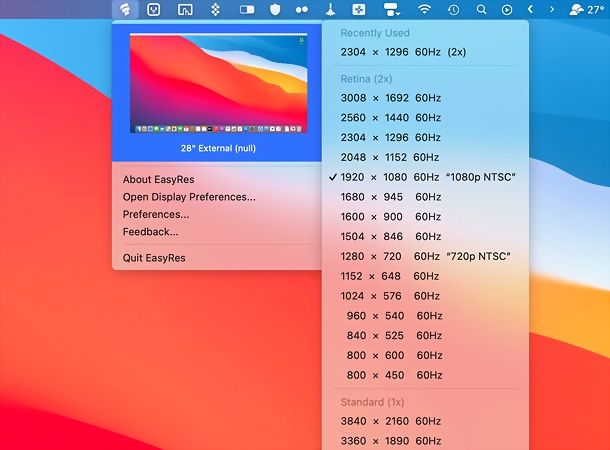The image size is (610, 450).
Task: Open Spotlight search magnifier icon
Action: point(481,9)
